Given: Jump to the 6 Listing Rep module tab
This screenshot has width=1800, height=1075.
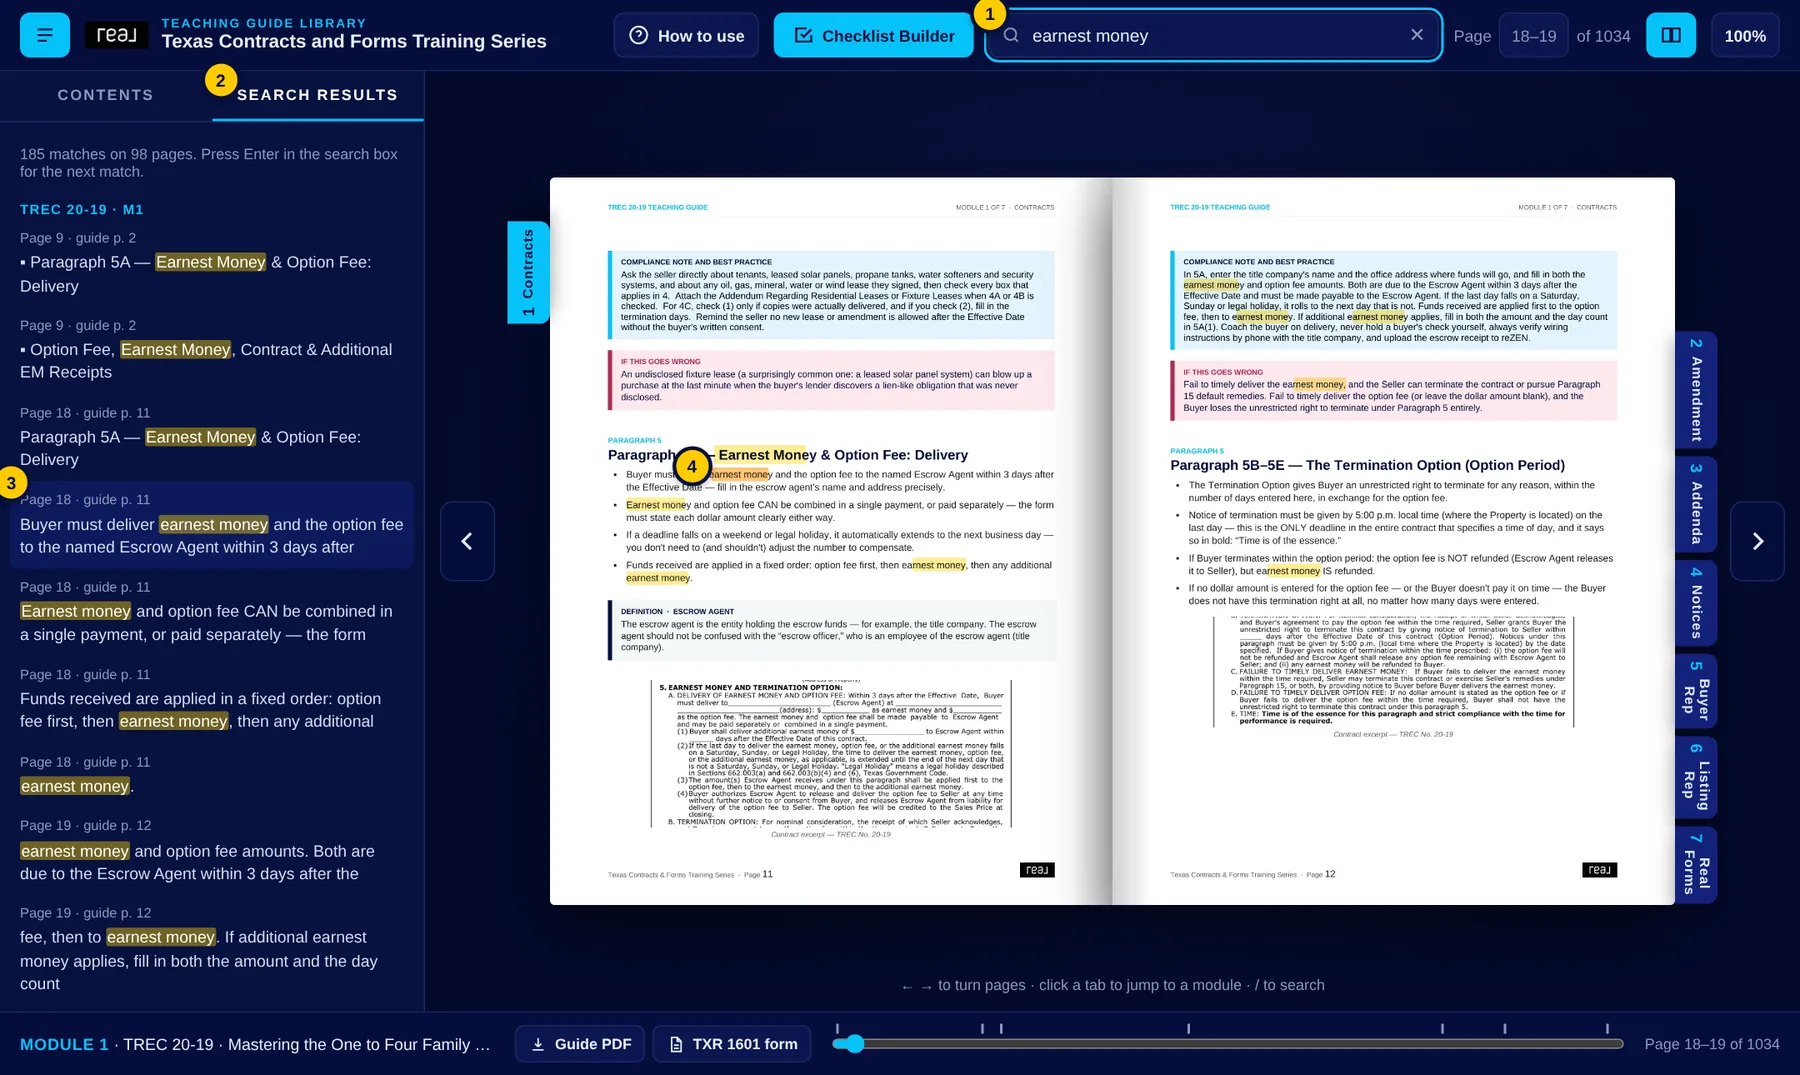Looking at the screenshot, I should 1696,777.
